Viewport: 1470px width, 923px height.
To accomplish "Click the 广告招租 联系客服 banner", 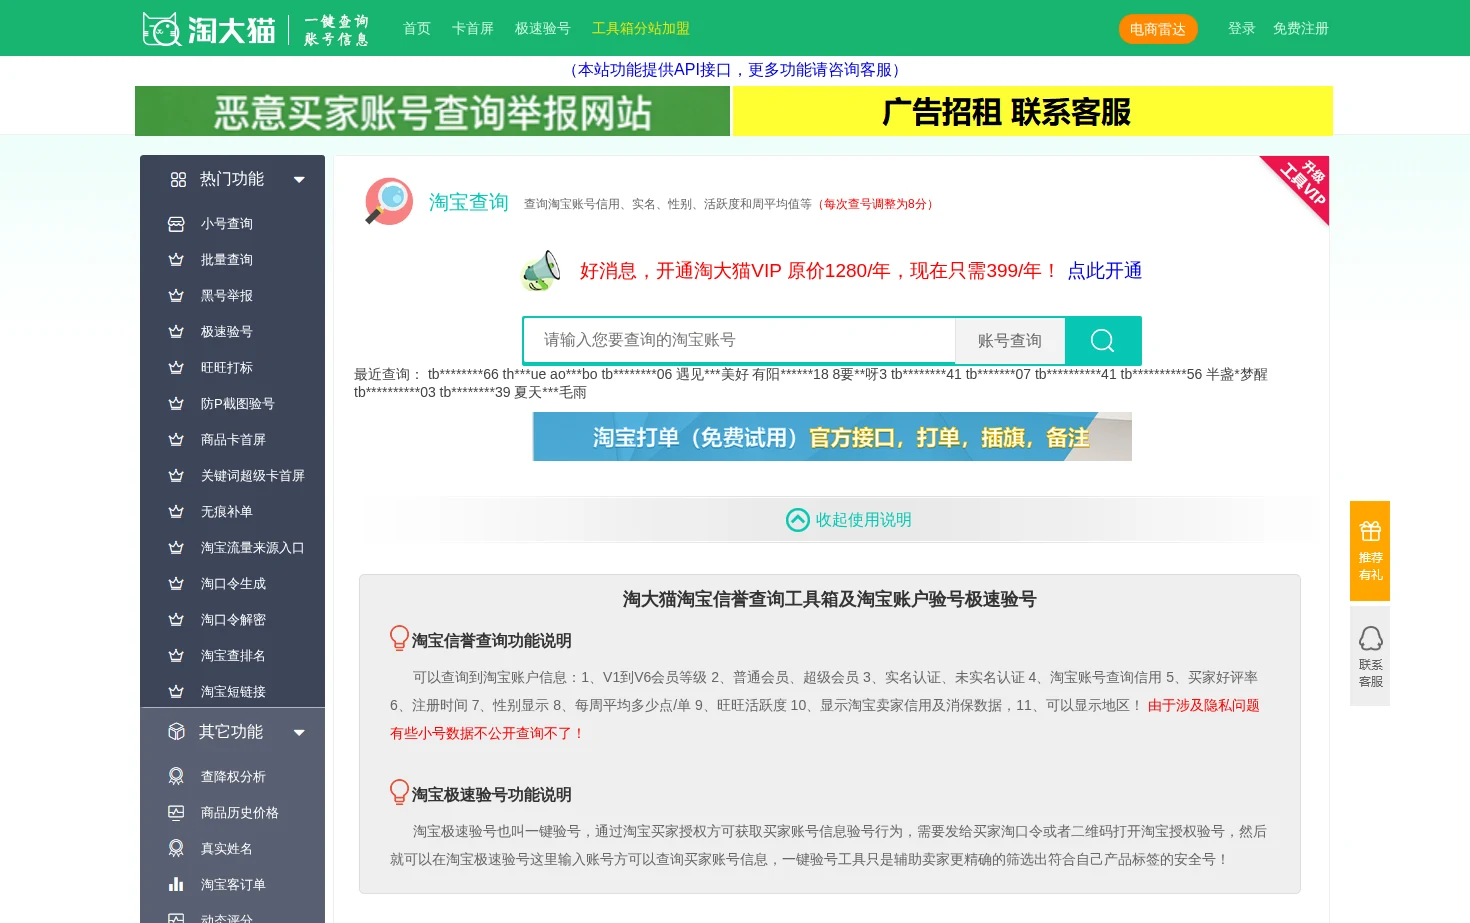I will coord(1033,111).
